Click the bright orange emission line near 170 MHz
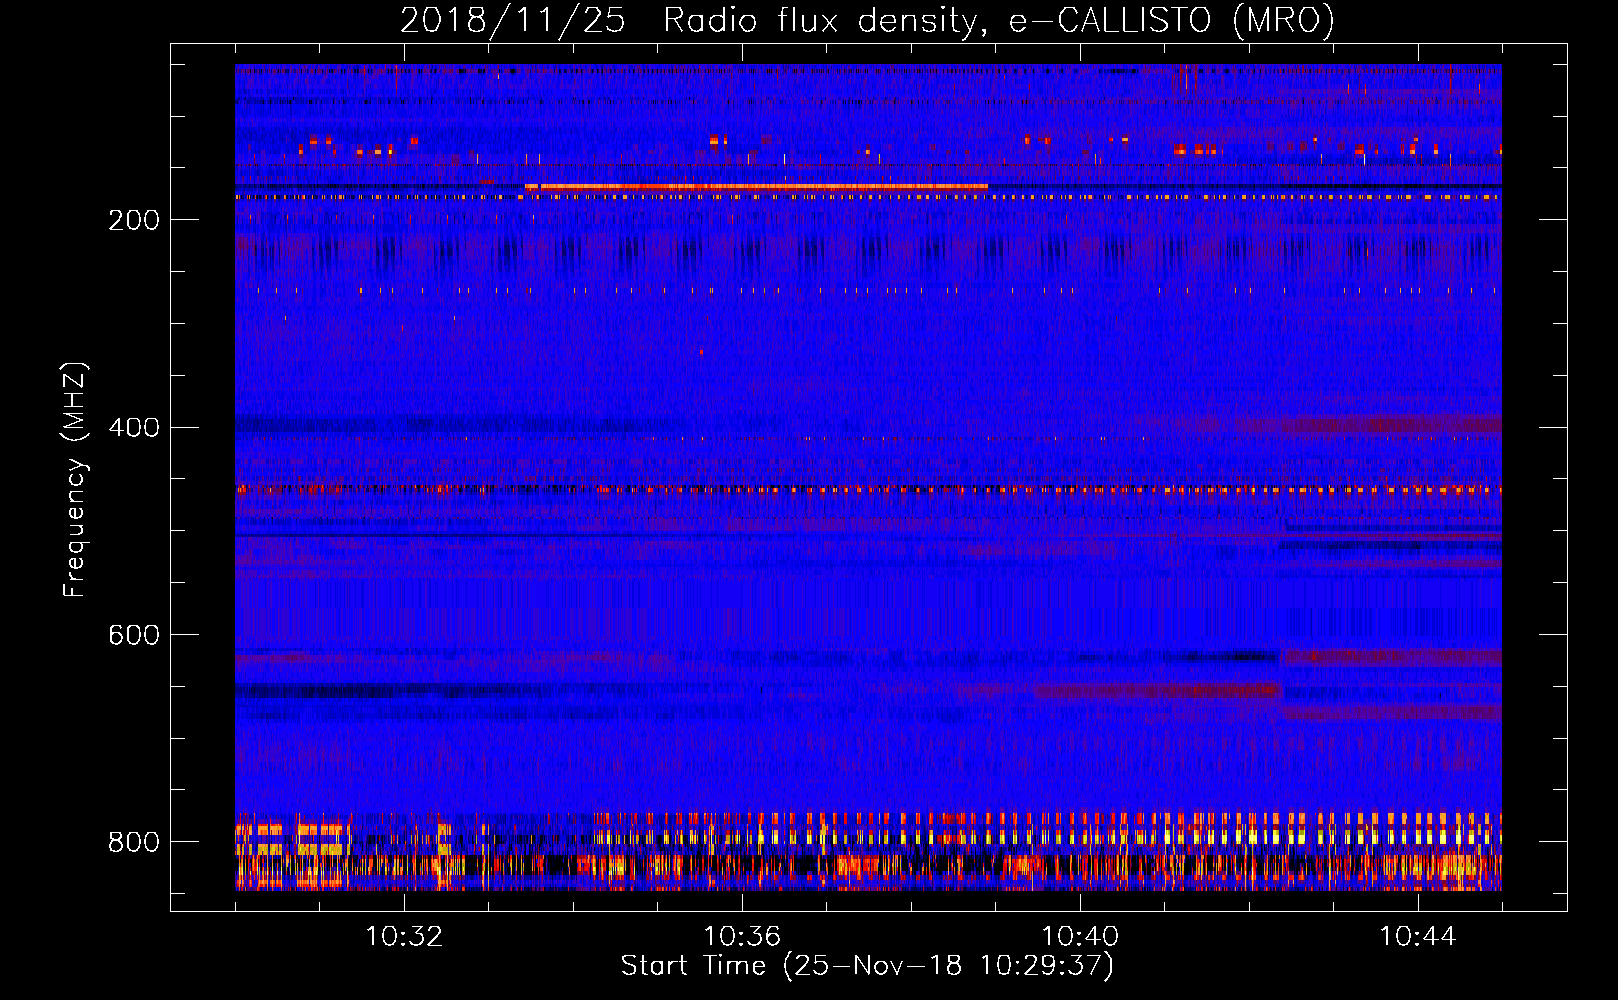This screenshot has width=1618, height=1000. [x=757, y=187]
